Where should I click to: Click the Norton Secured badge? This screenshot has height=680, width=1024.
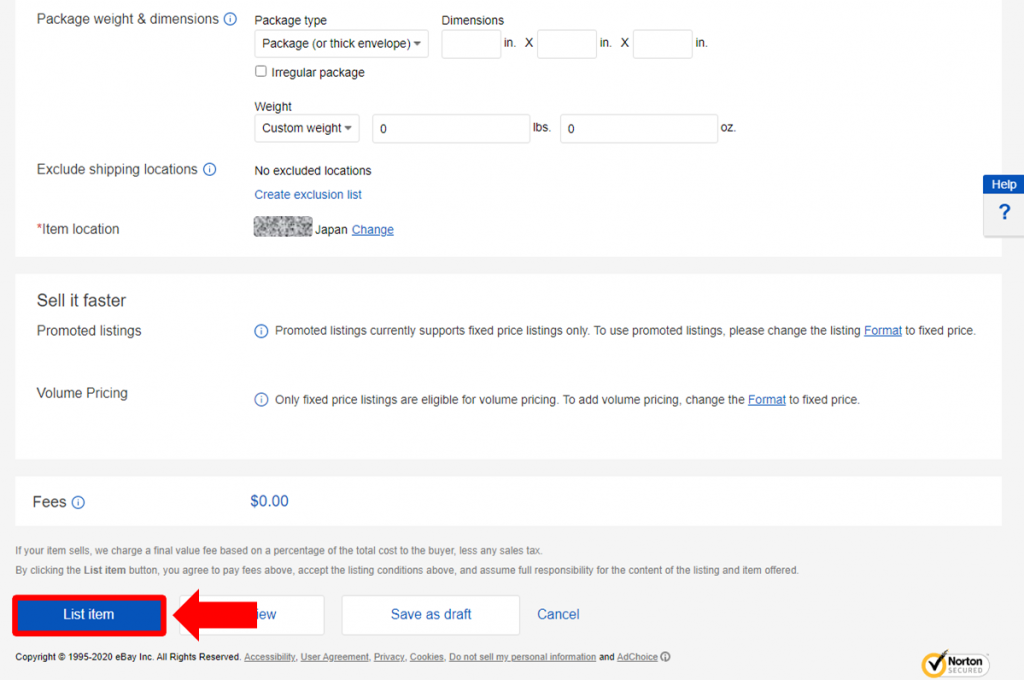click(955, 664)
